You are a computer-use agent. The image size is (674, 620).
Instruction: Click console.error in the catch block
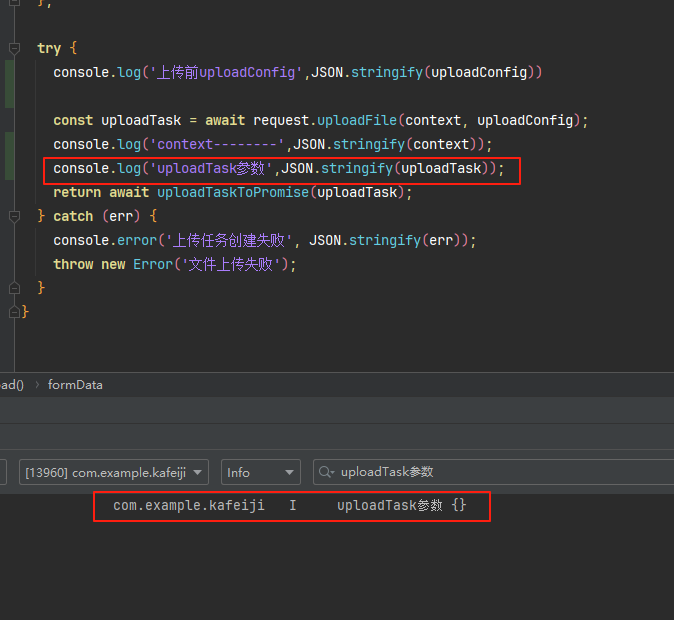(x=105, y=240)
